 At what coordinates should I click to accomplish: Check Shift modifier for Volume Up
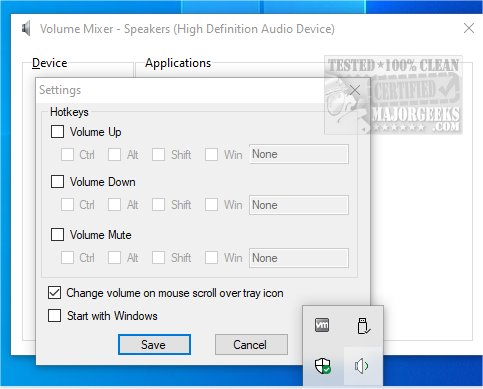158,155
